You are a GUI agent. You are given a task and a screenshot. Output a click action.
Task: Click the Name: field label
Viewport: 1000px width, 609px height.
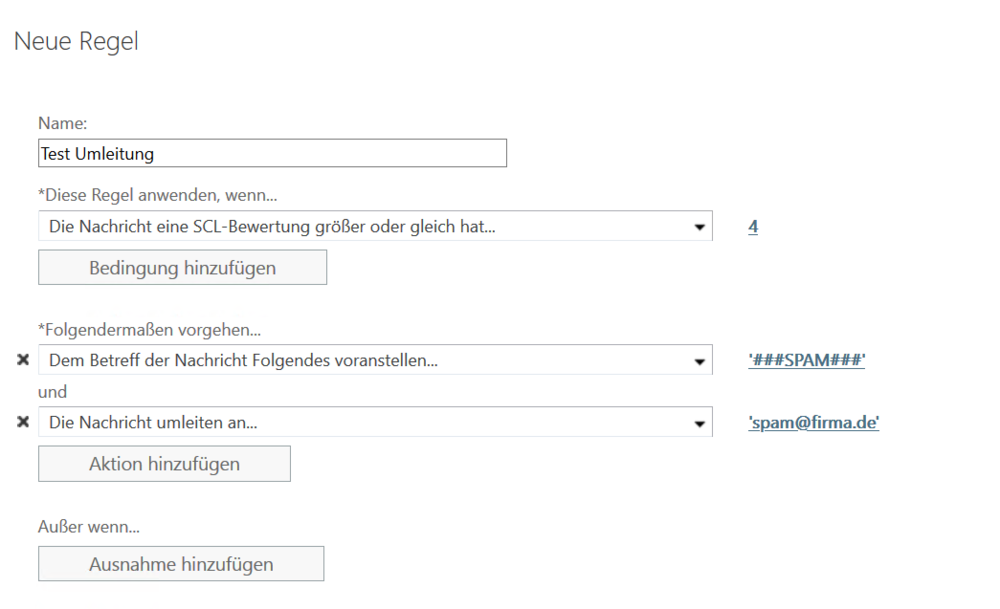(63, 123)
